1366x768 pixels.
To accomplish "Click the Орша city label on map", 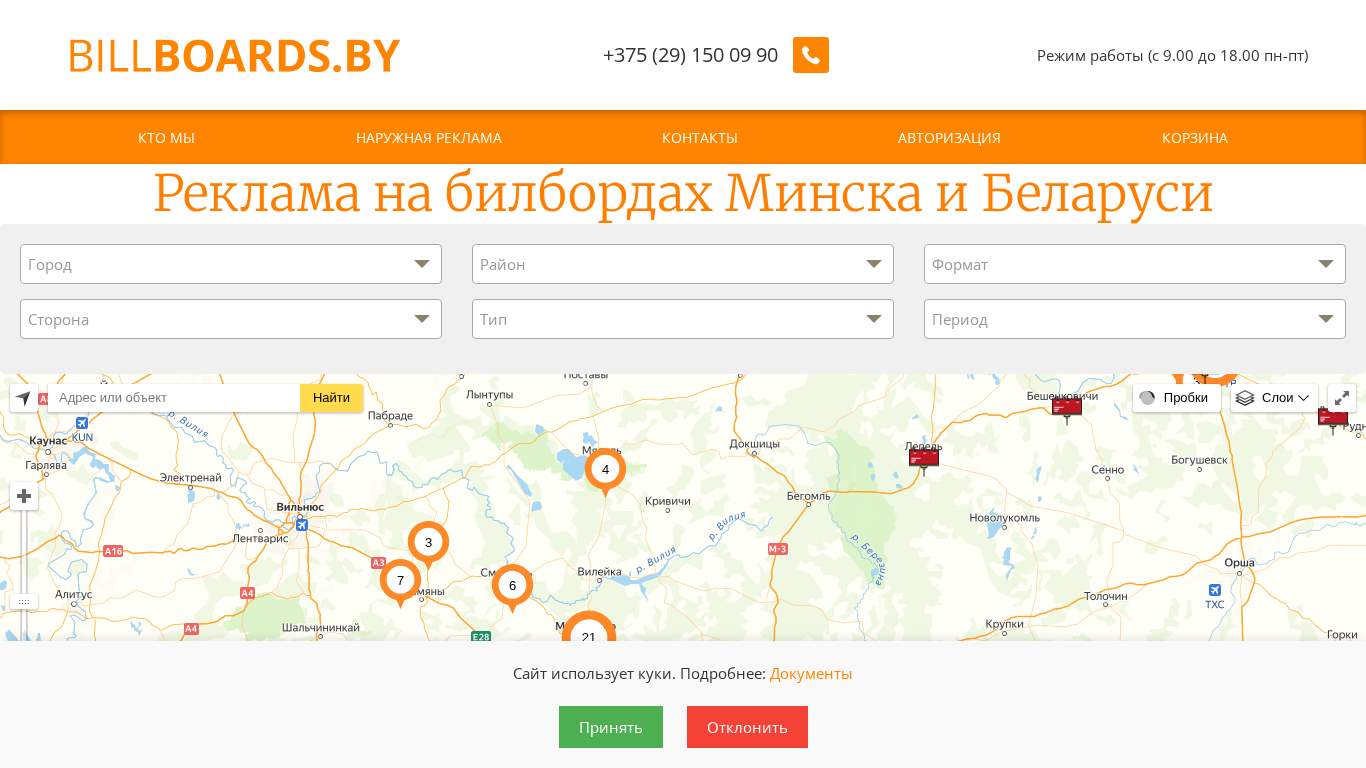I will (1239, 563).
